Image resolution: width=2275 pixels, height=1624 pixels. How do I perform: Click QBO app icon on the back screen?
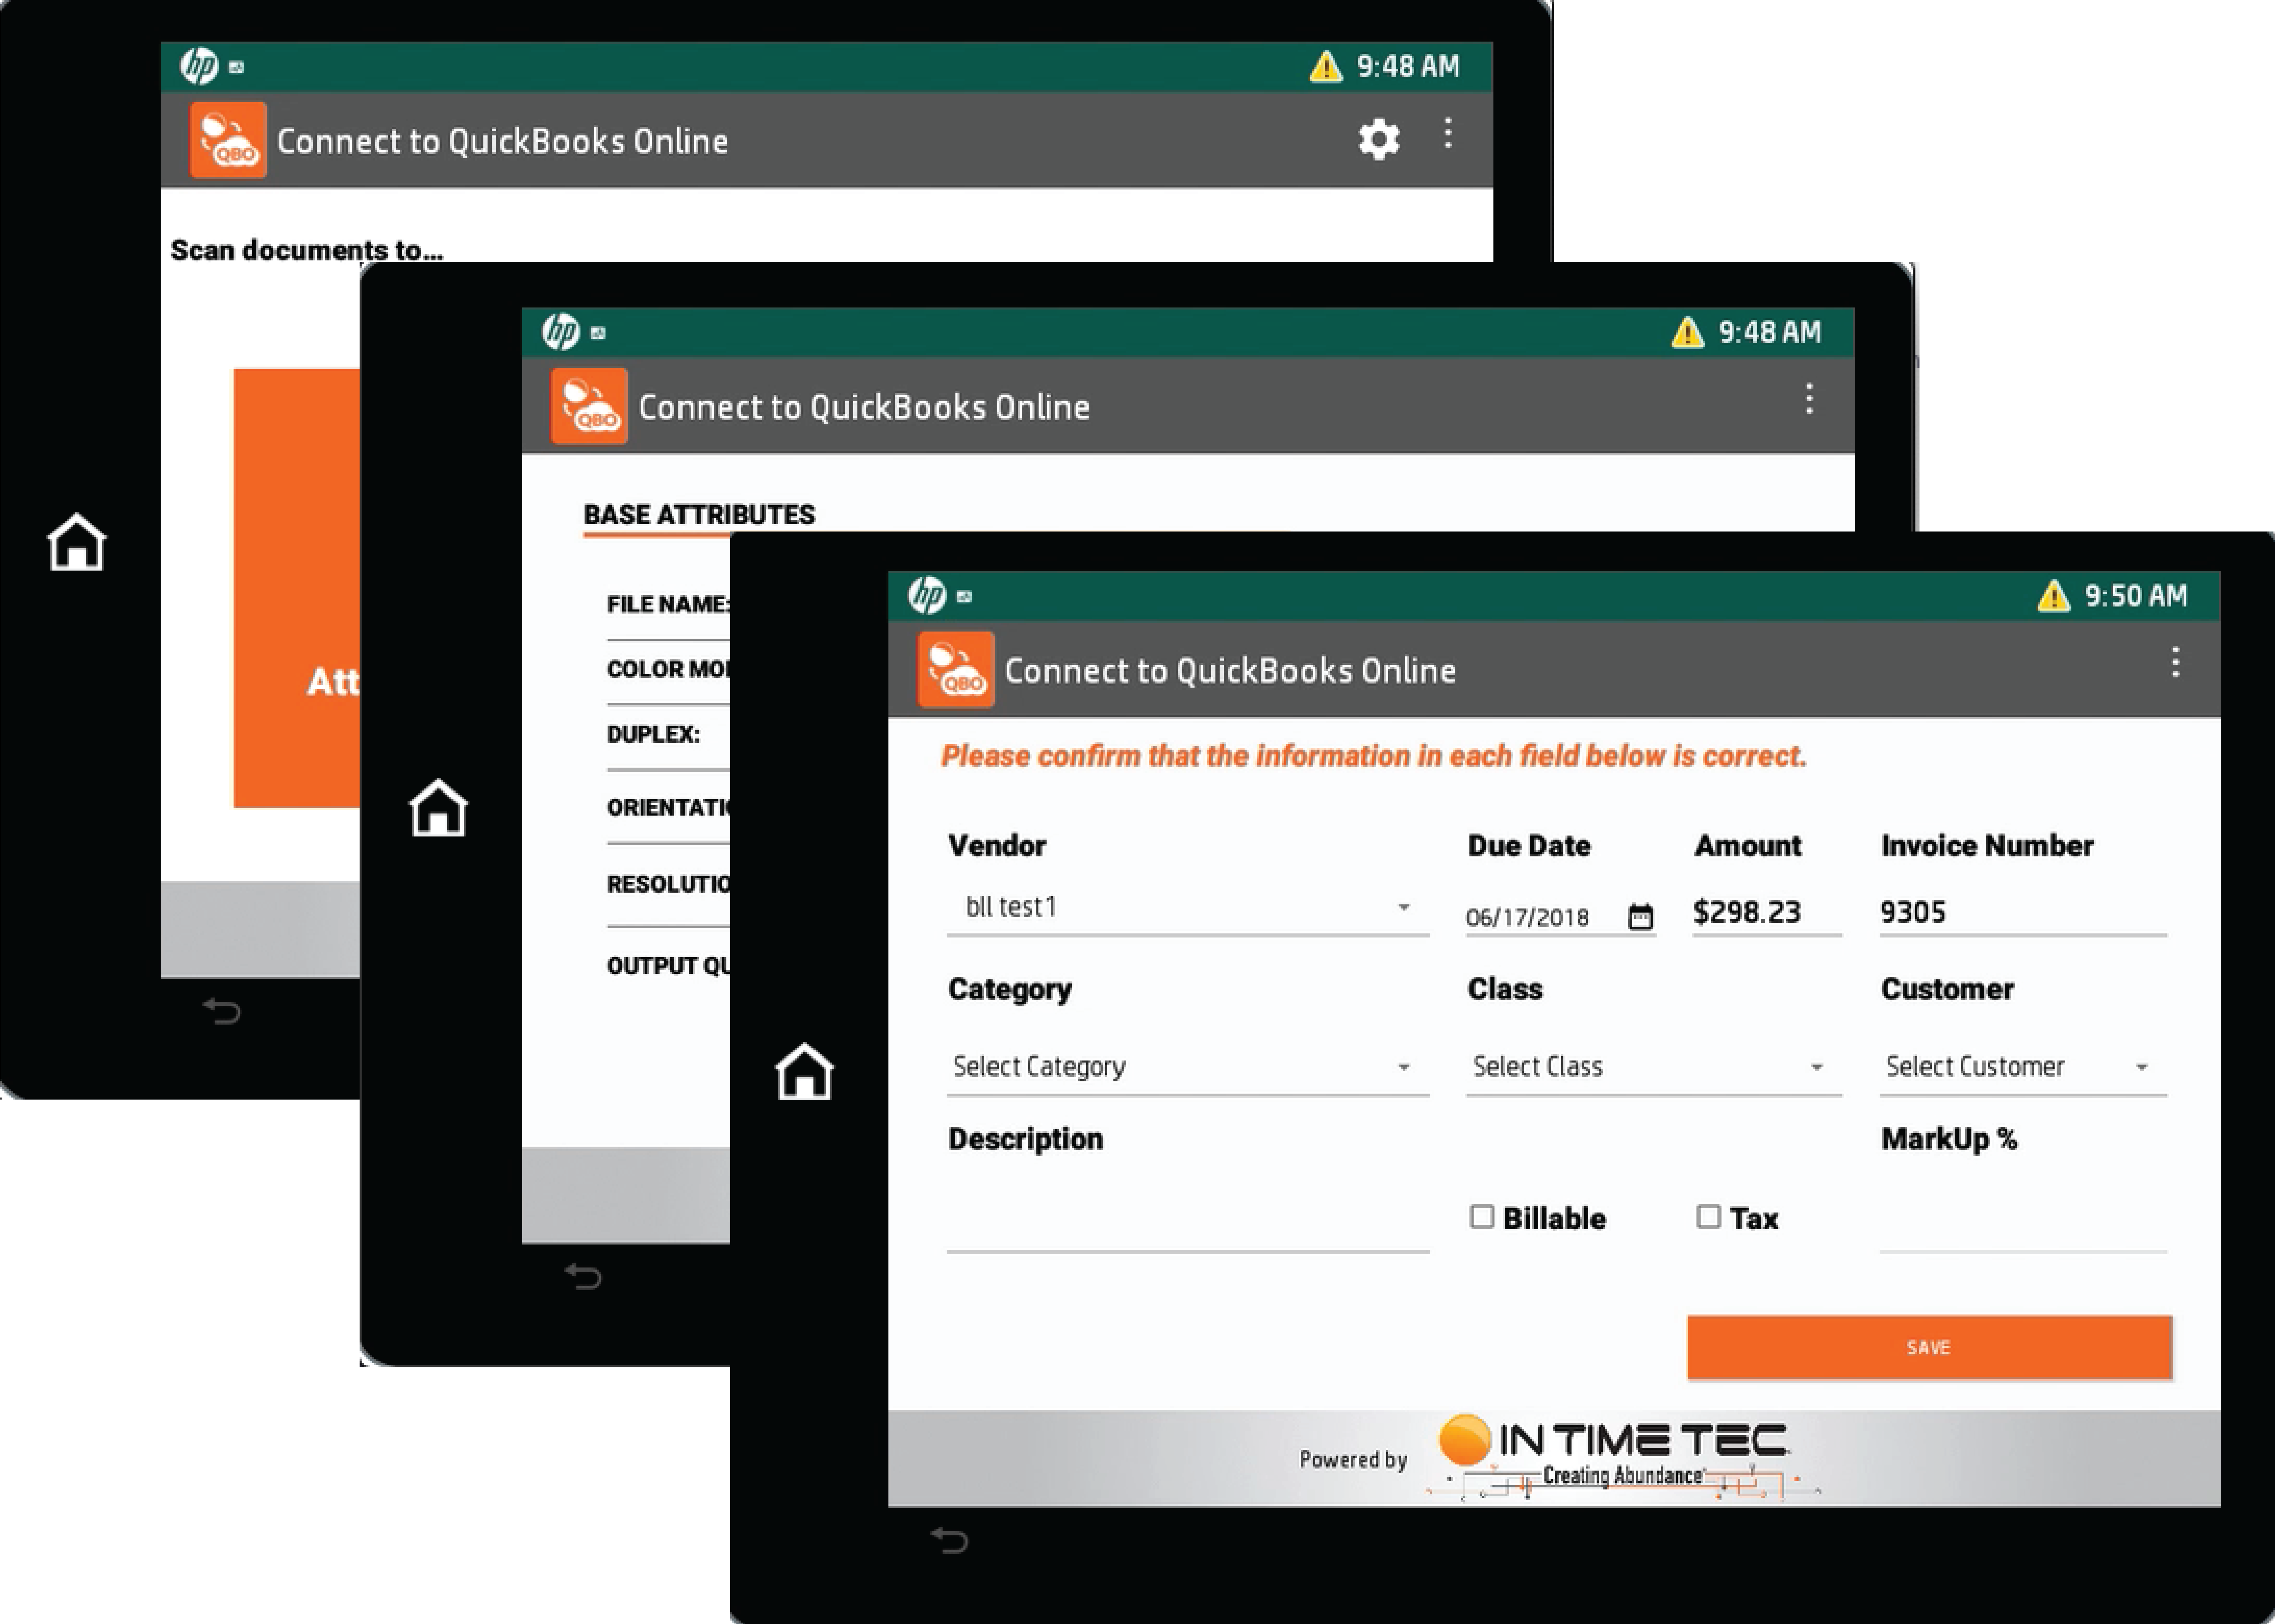click(x=228, y=140)
